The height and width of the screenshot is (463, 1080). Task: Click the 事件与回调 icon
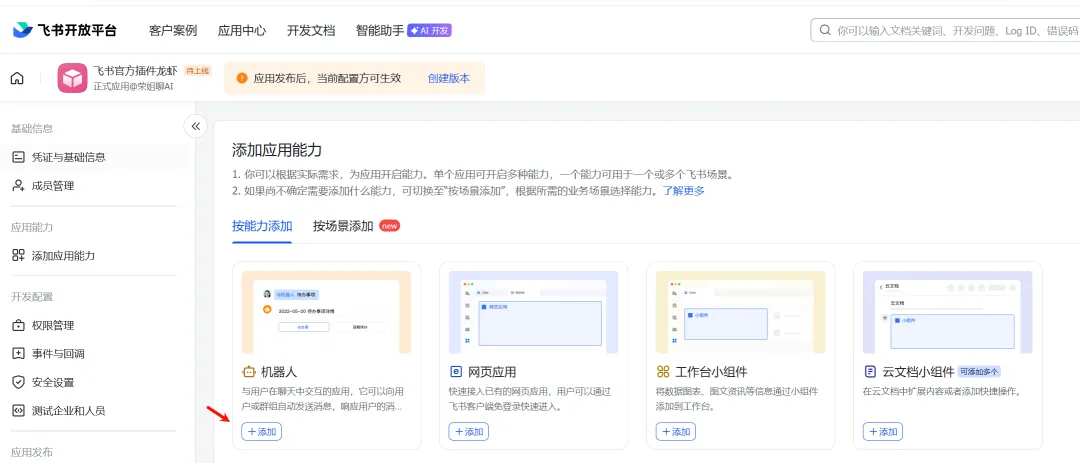tap(19, 353)
